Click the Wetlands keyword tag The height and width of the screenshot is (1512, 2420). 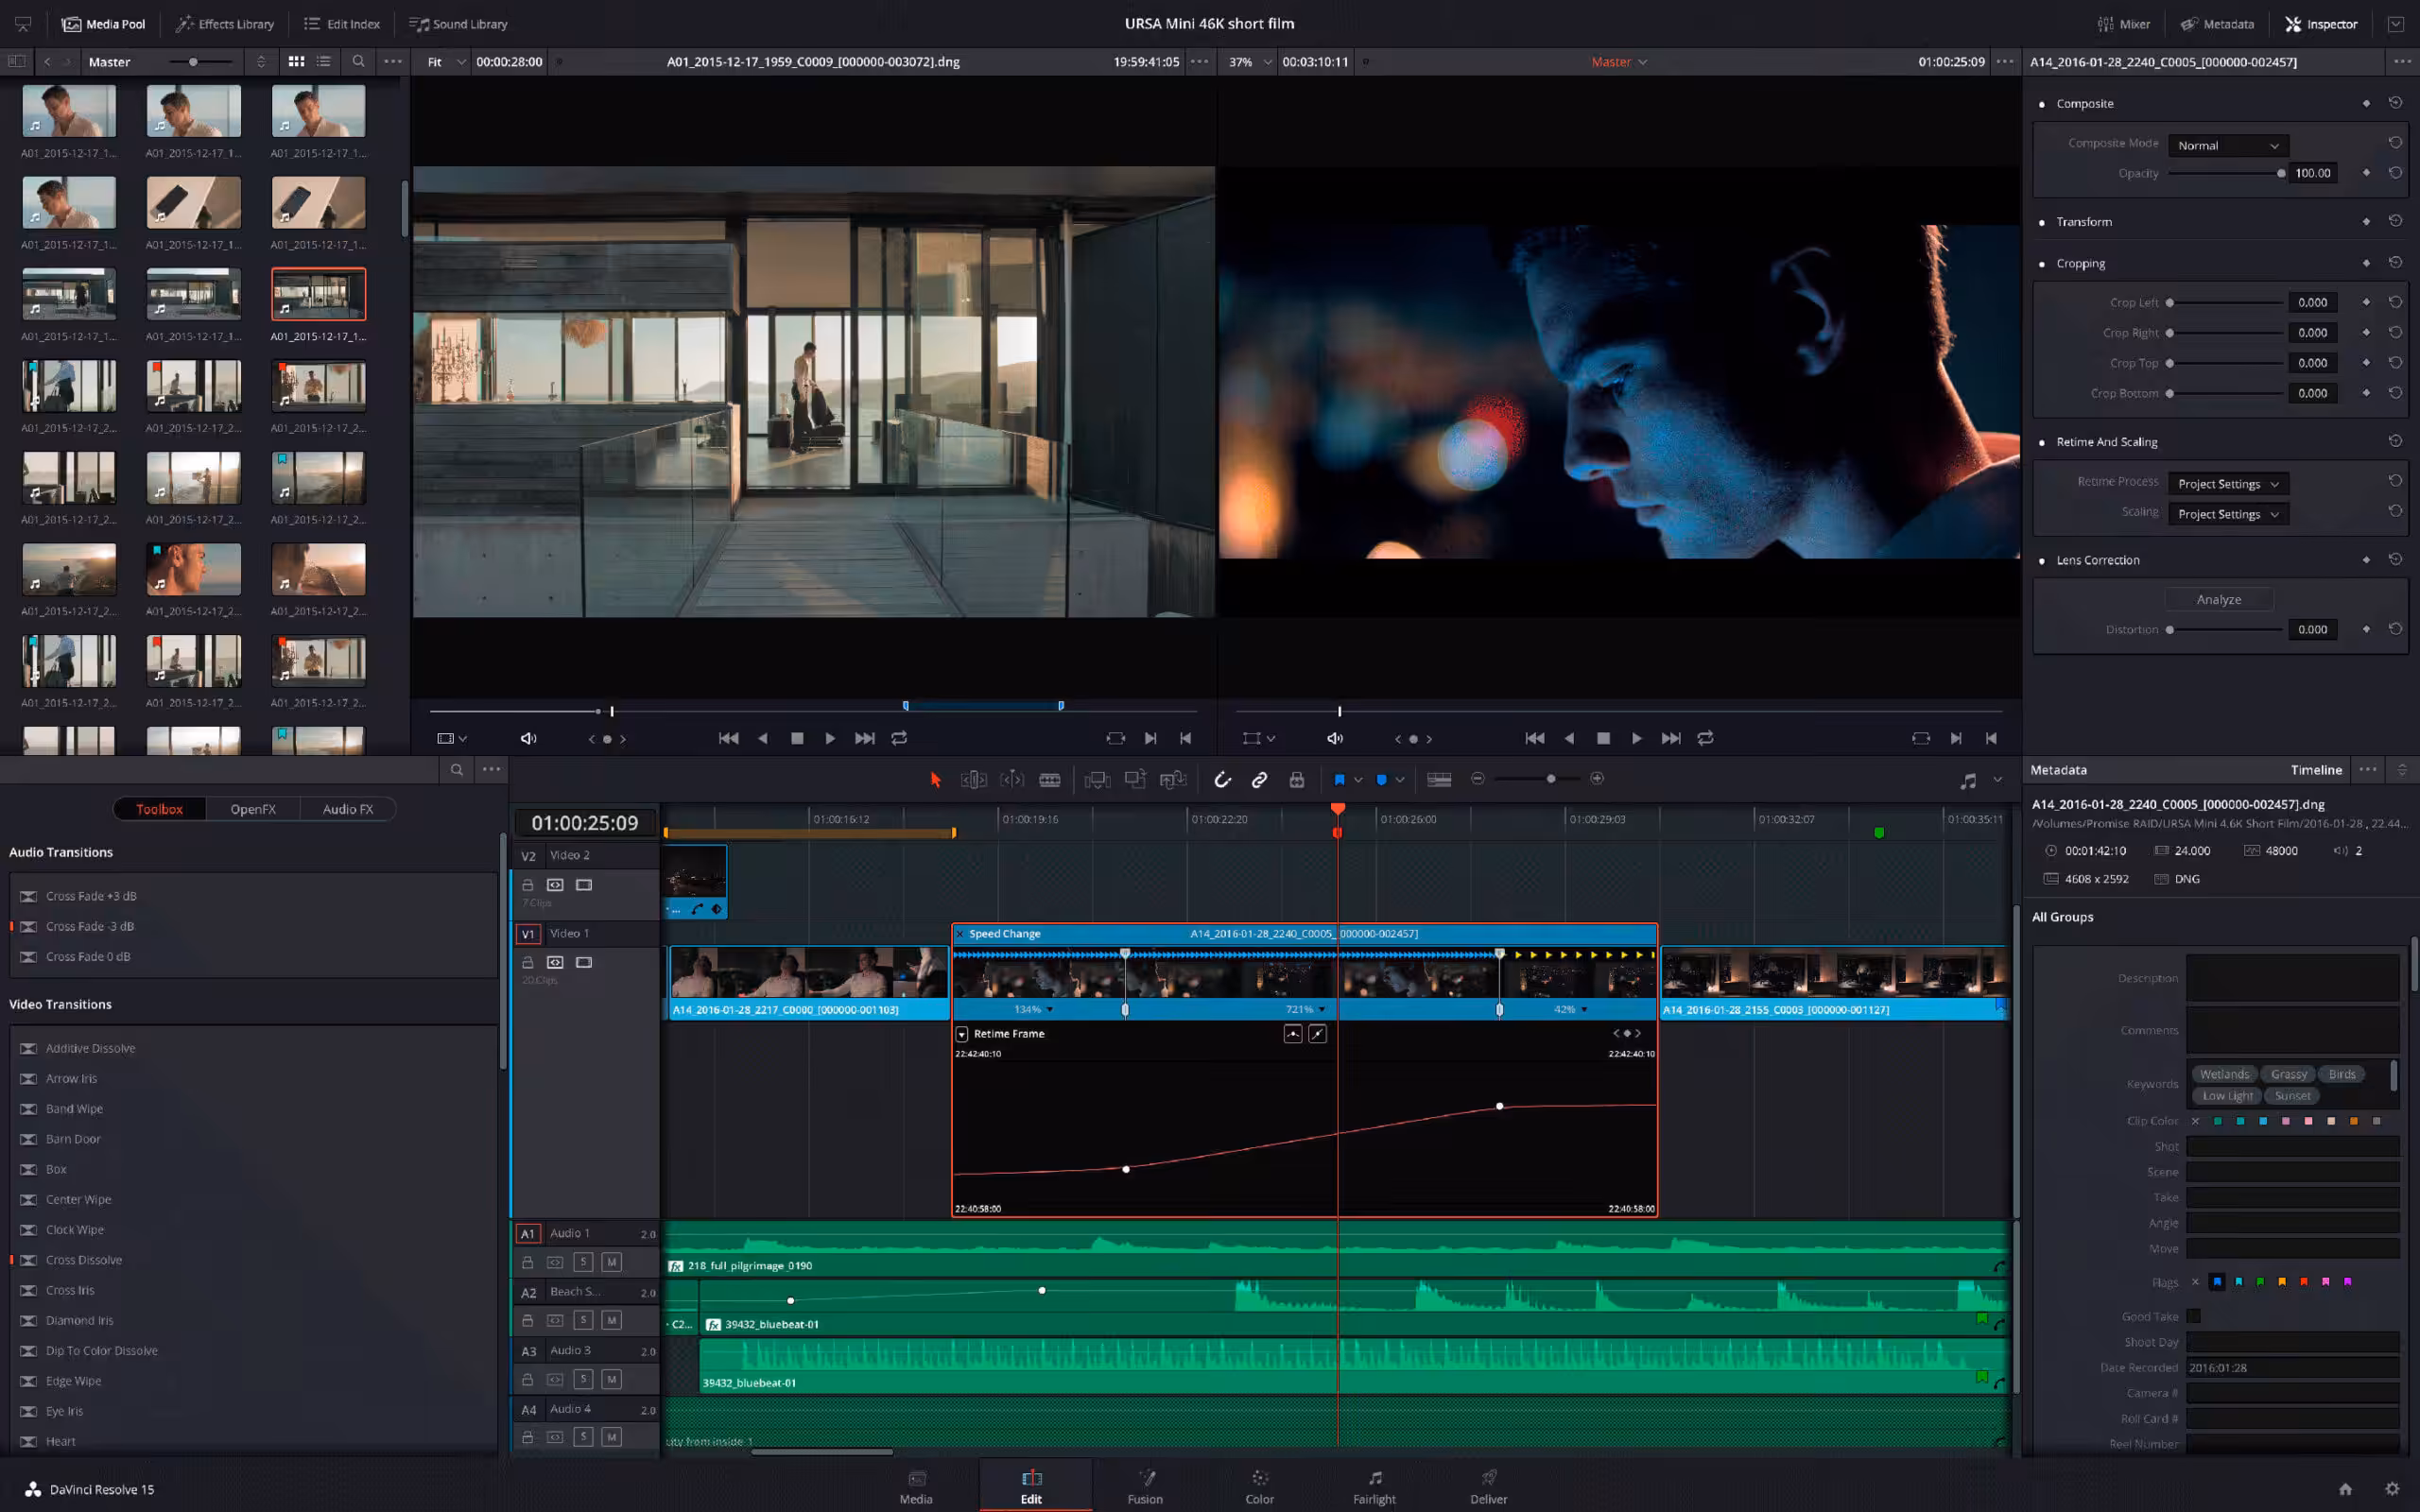pos(2224,1074)
